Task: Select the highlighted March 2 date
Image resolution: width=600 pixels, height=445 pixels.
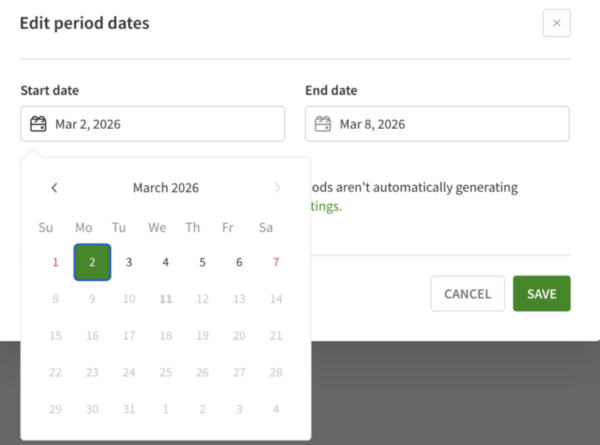Action: [x=92, y=262]
